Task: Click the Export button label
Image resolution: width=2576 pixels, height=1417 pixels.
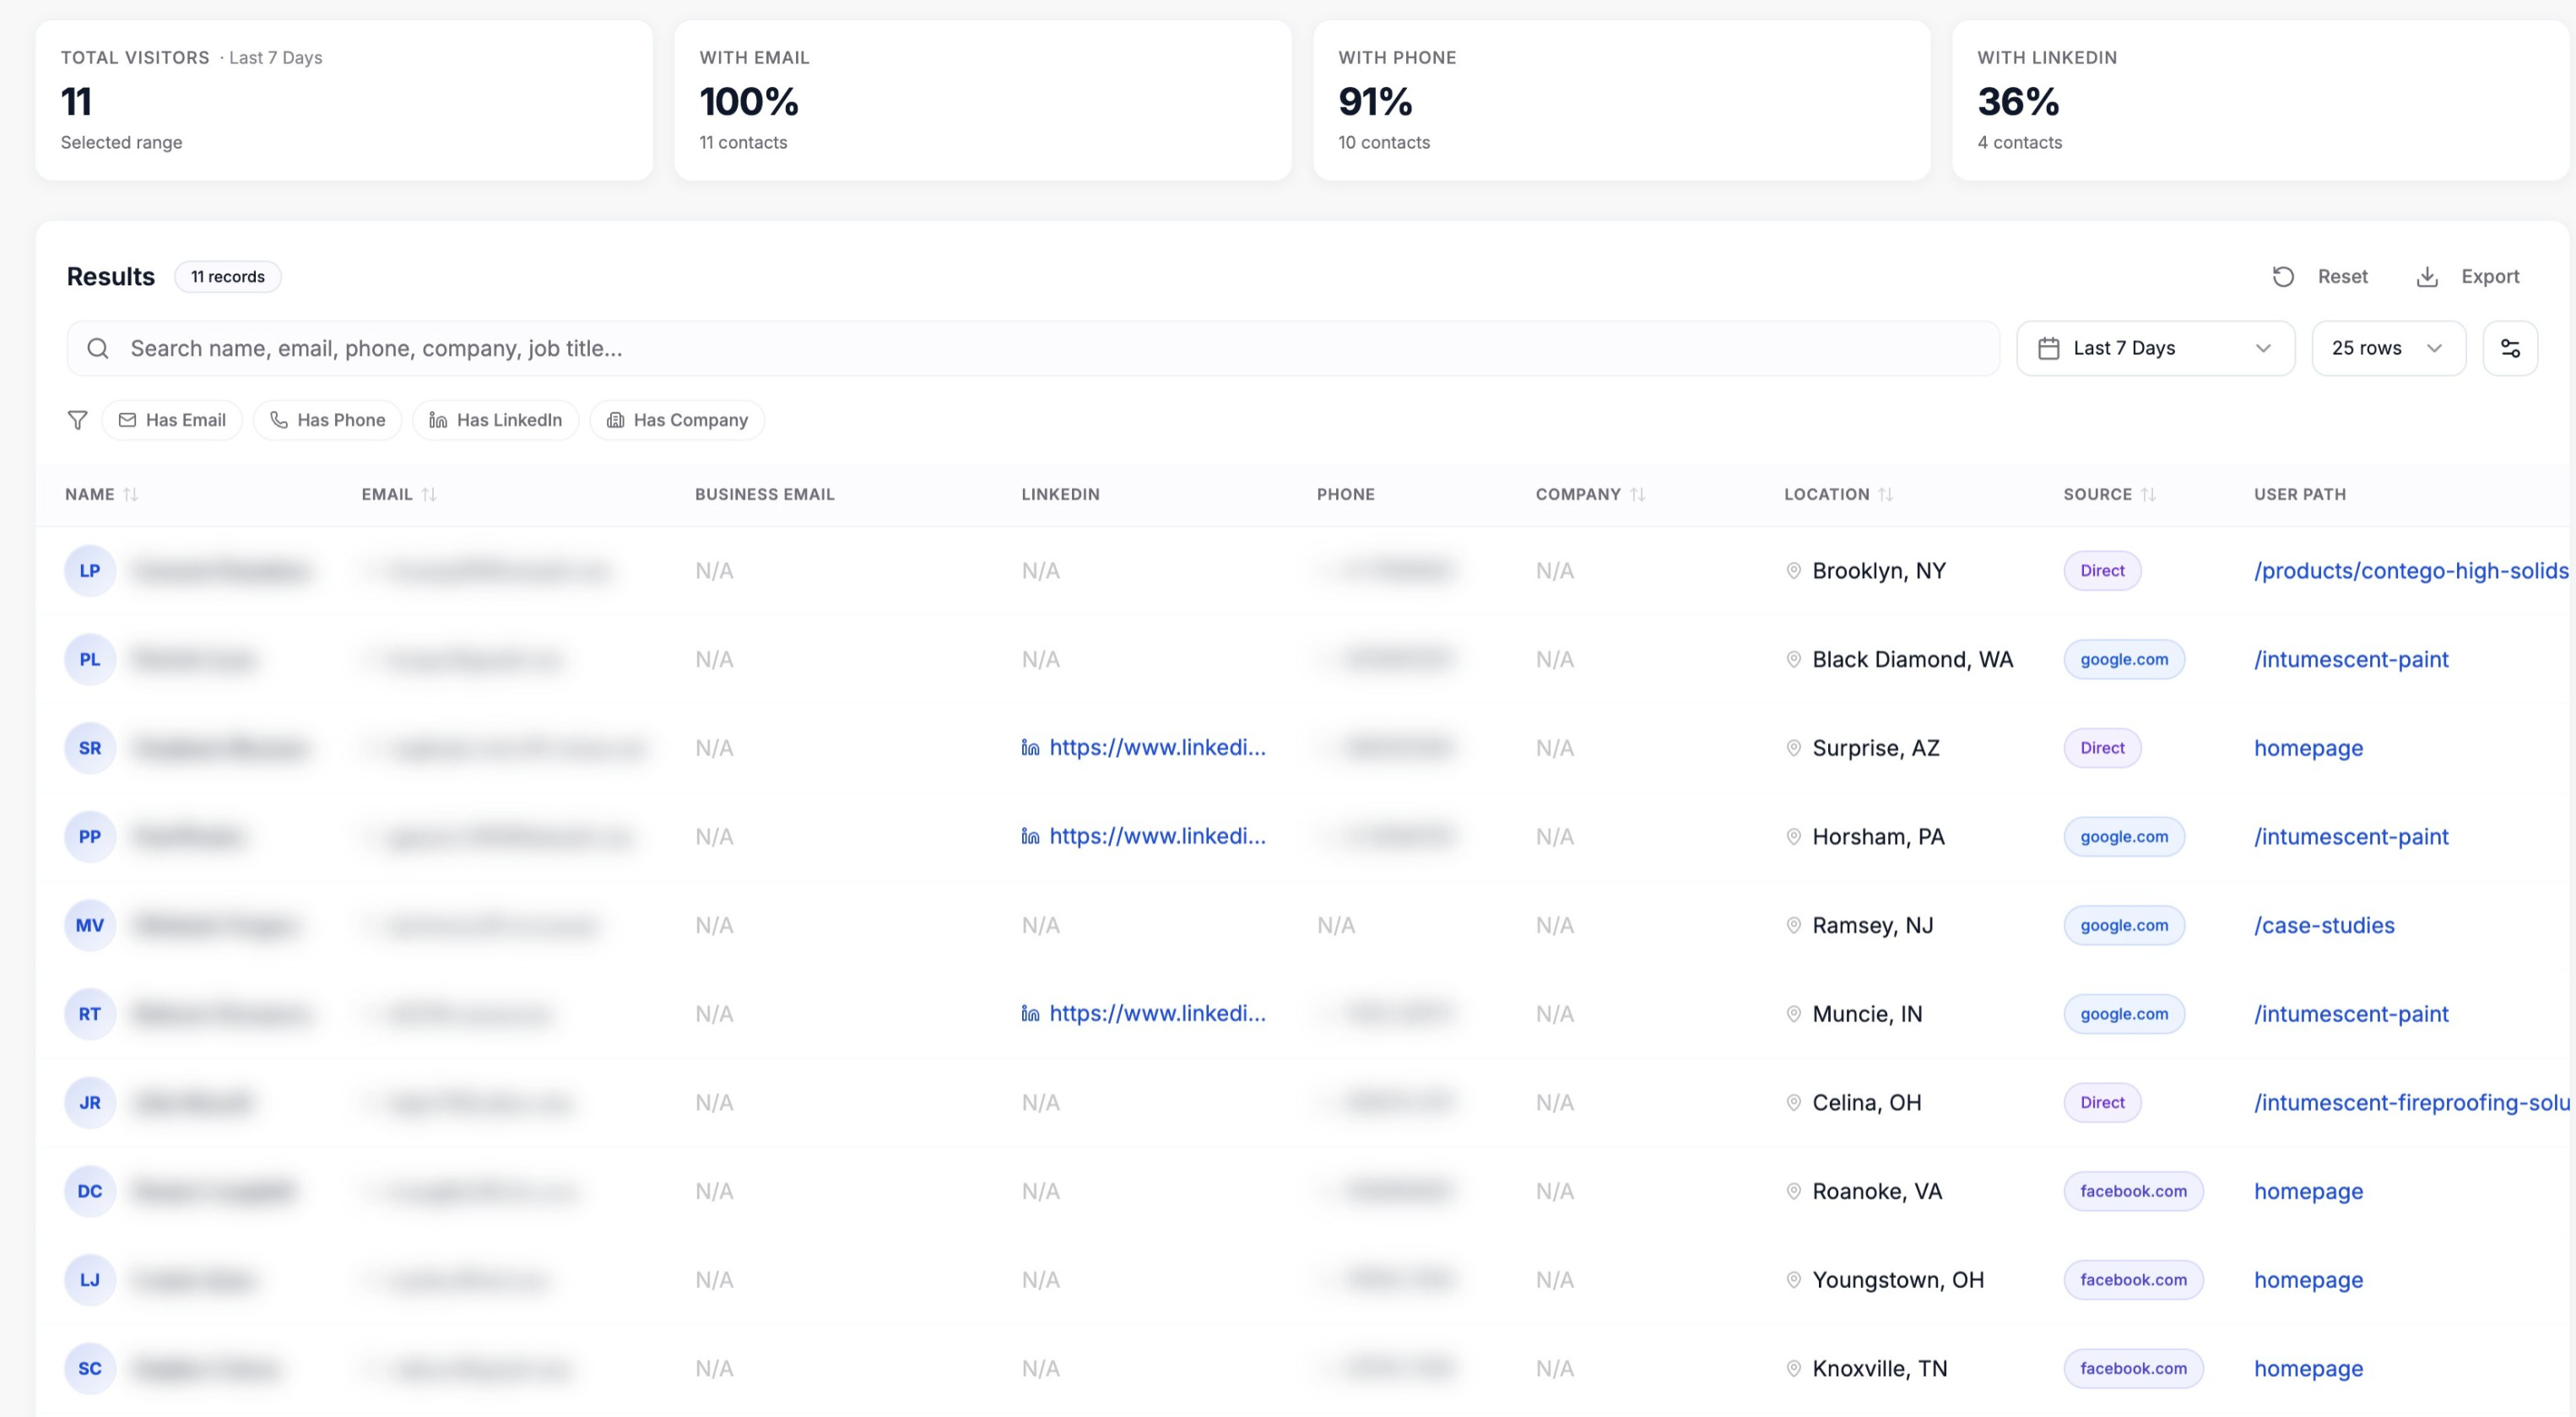Action: [x=2490, y=277]
